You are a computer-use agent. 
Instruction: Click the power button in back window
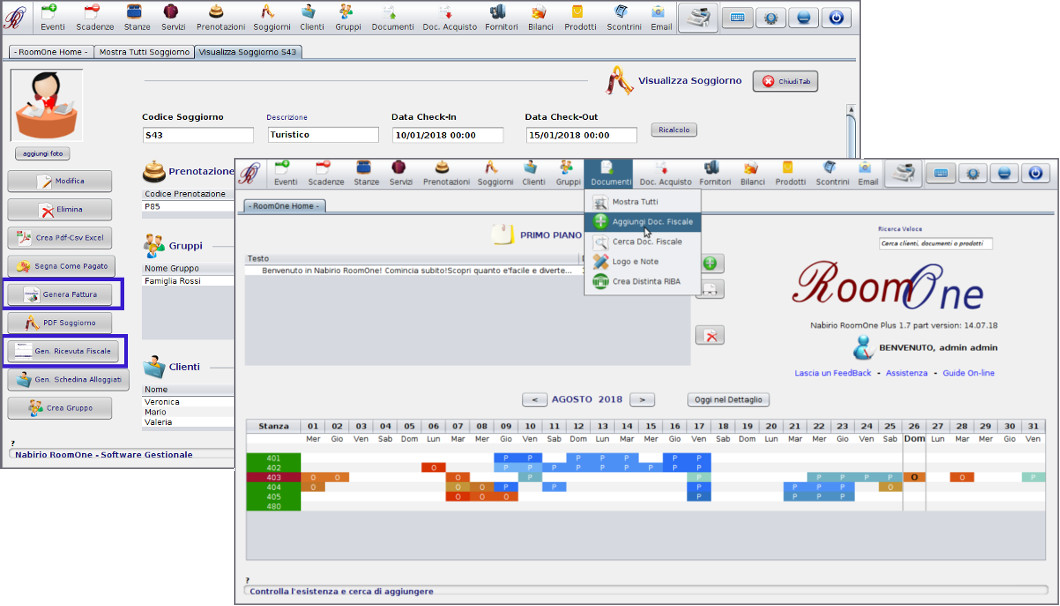[x=836, y=18]
